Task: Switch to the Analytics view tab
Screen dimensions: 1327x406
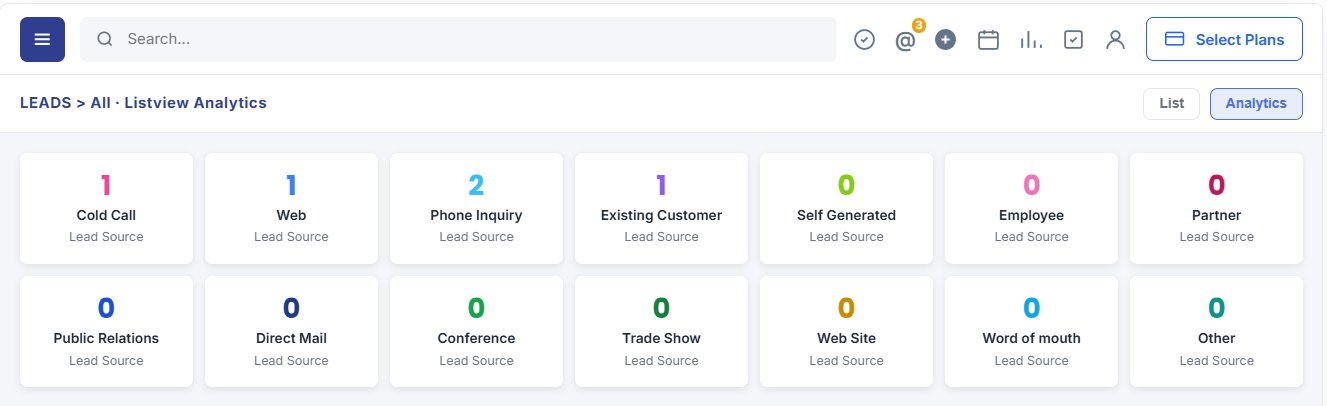Action: click(1256, 103)
